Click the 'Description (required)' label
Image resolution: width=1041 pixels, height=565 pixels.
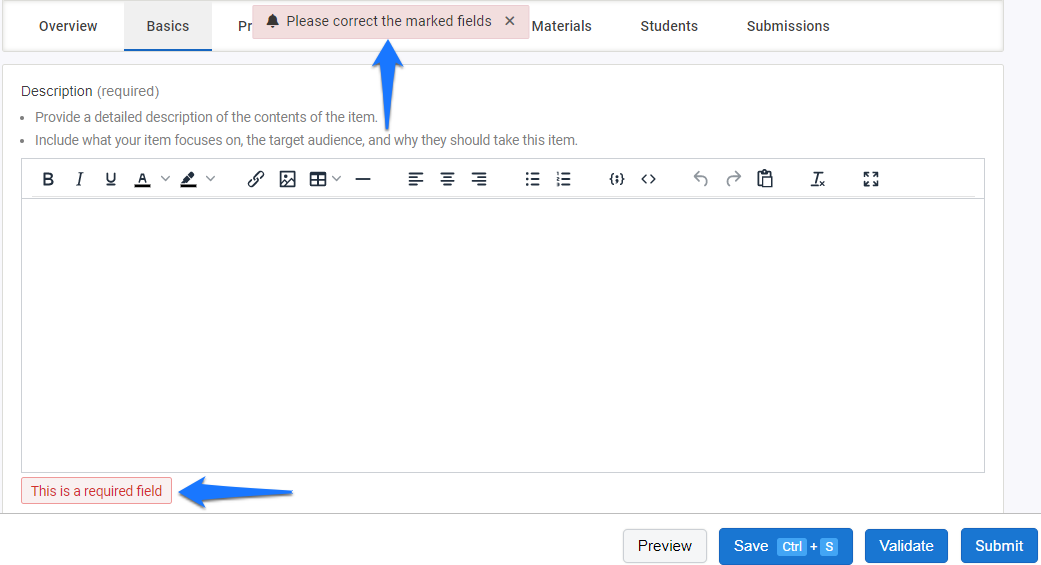(x=90, y=91)
